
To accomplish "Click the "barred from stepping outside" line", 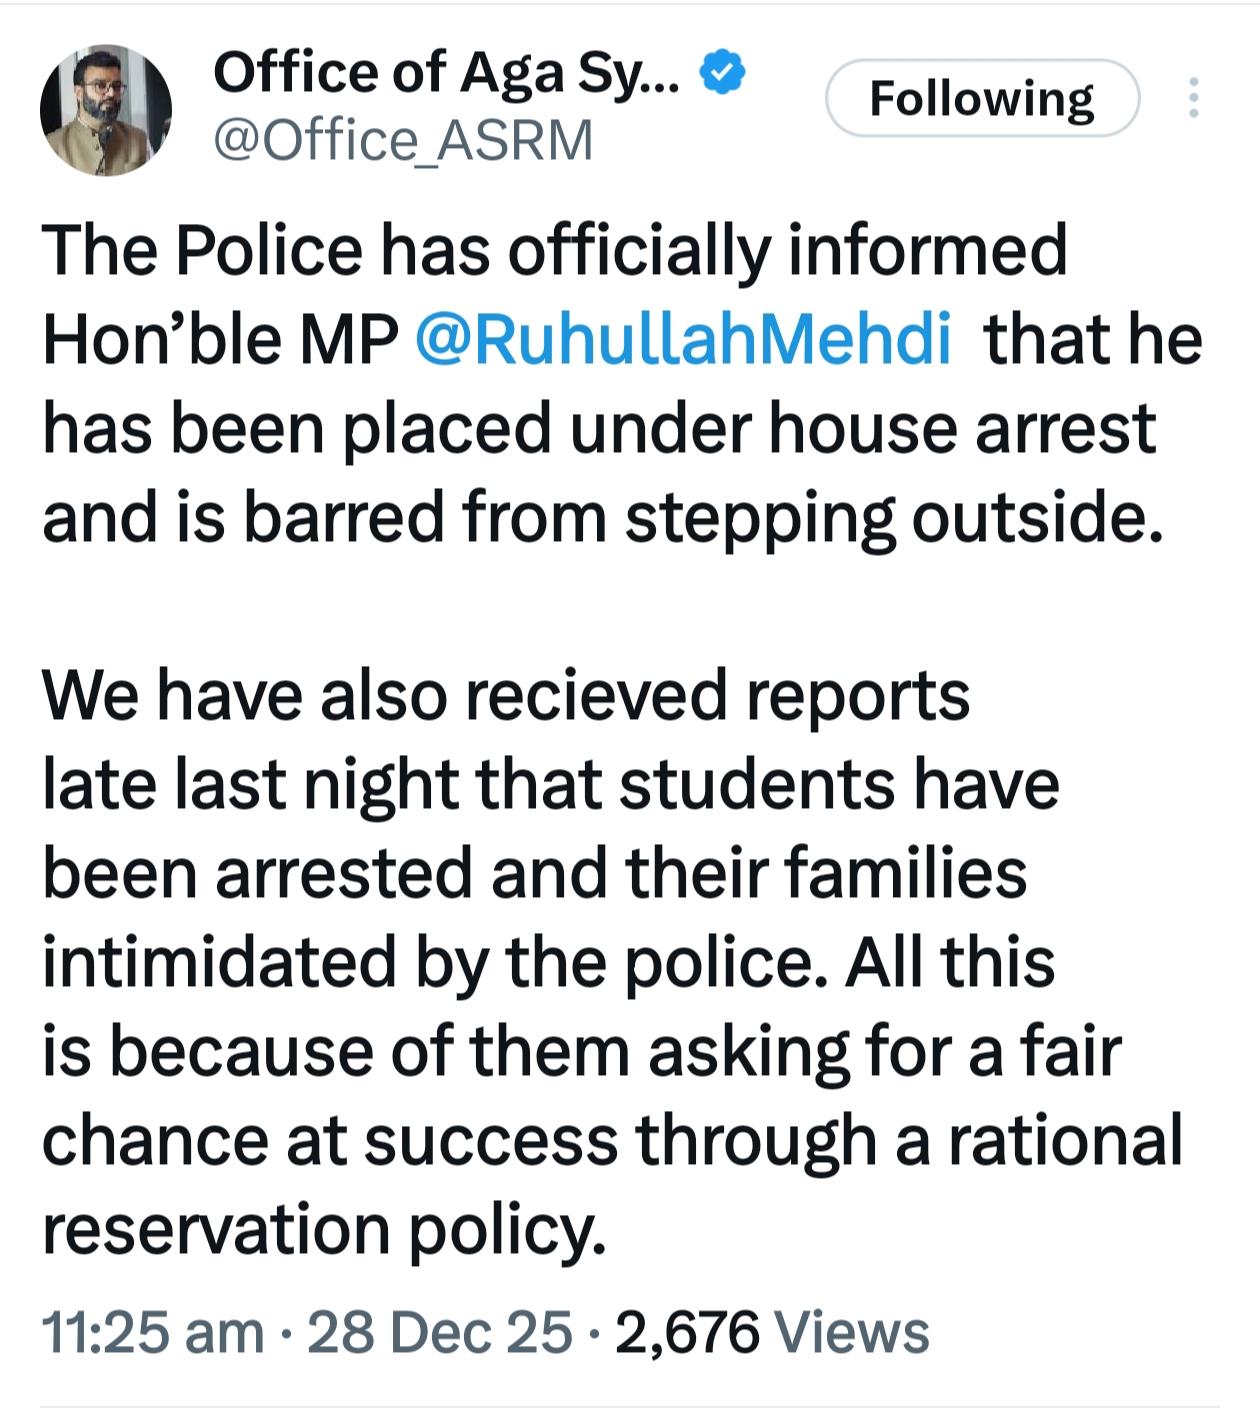I will point(602,518).
